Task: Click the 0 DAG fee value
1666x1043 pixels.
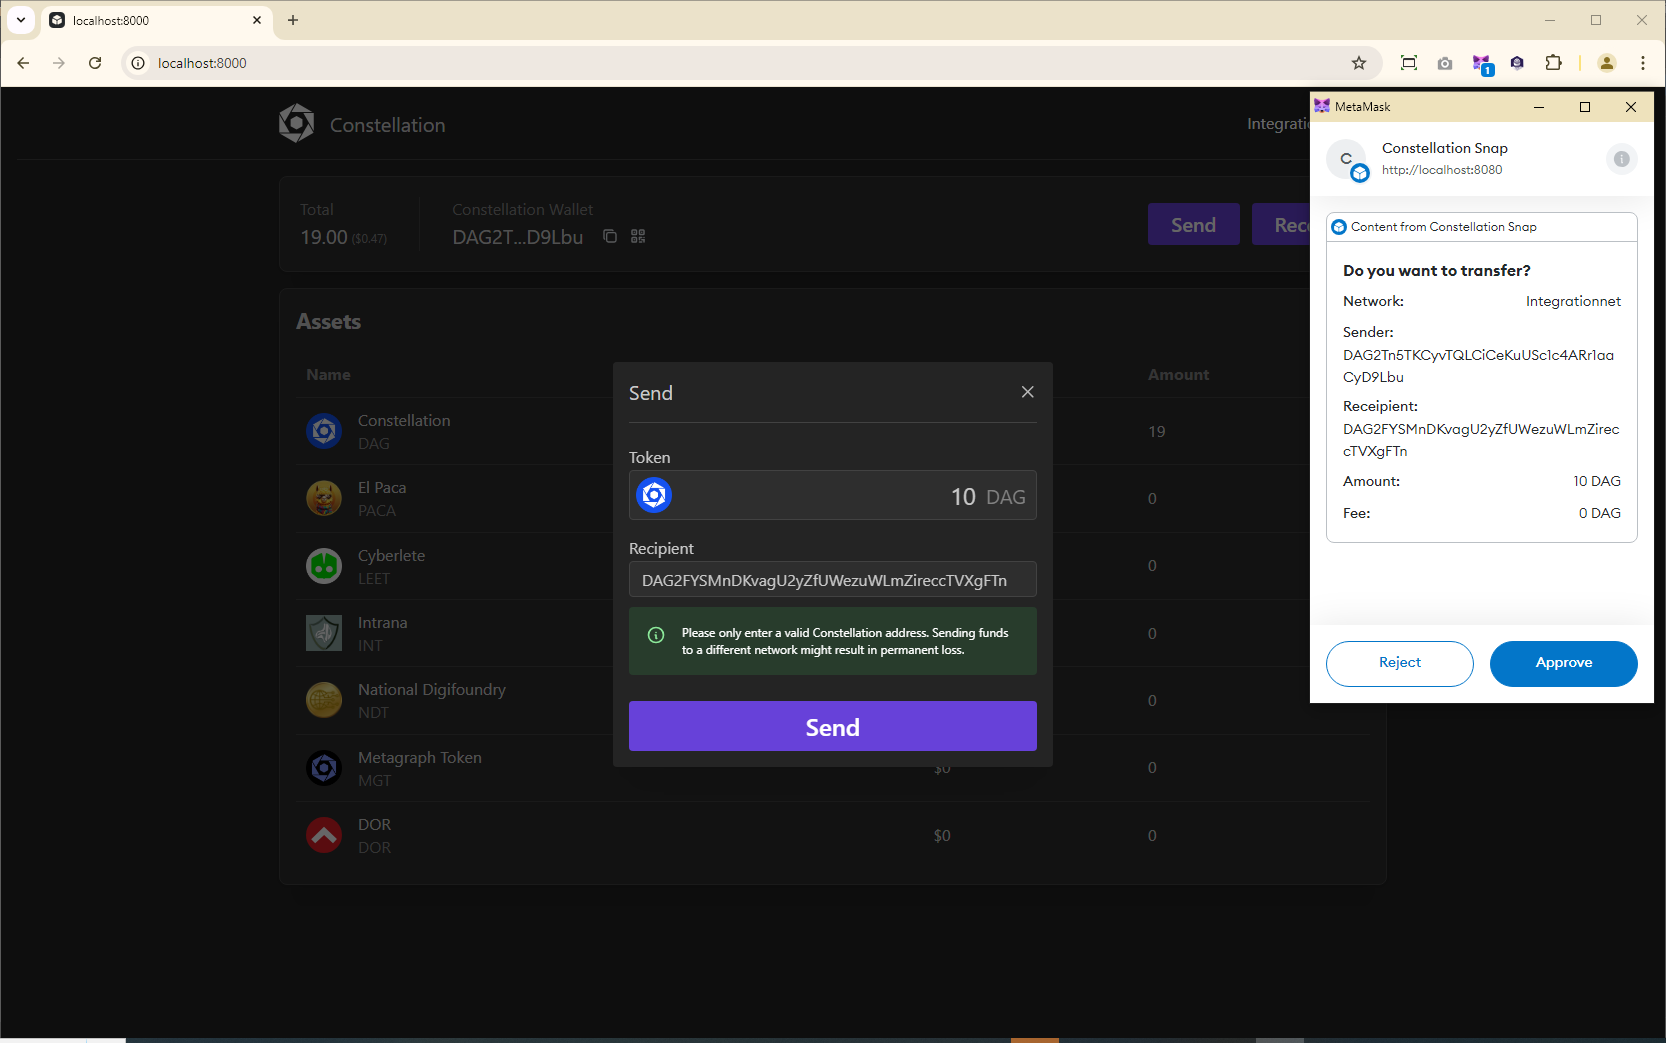Action: (1599, 513)
